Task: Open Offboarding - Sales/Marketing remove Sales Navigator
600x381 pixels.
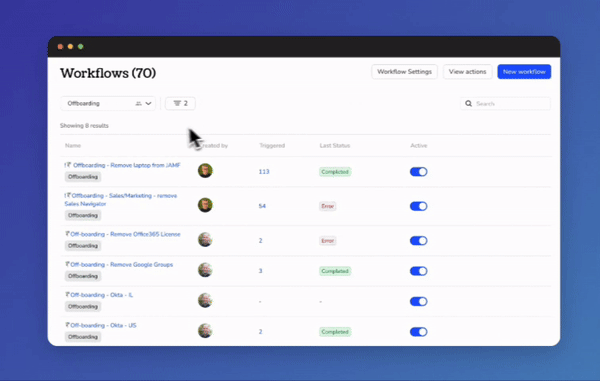Action: (121, 200)
